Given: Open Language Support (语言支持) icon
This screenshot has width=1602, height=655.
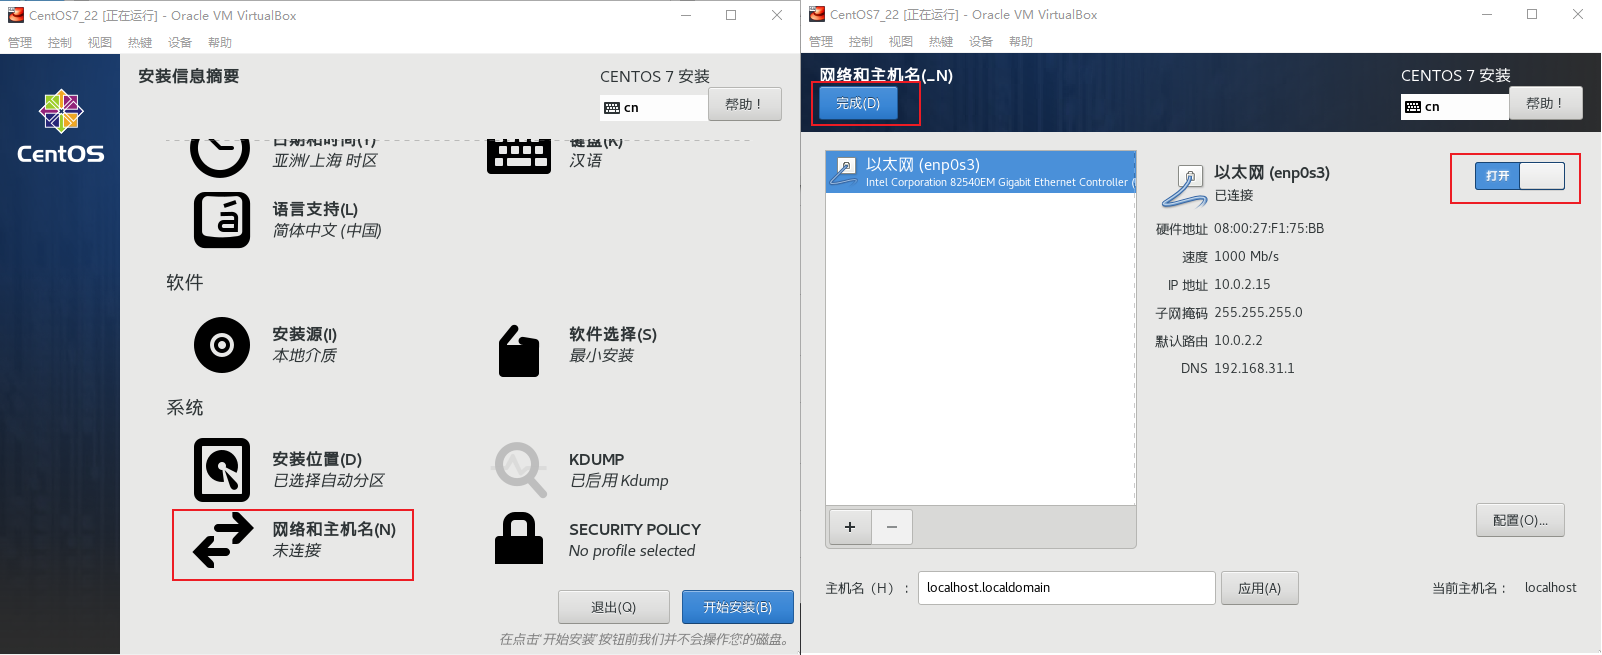Looking at the screenshot, I should [221, 220].
